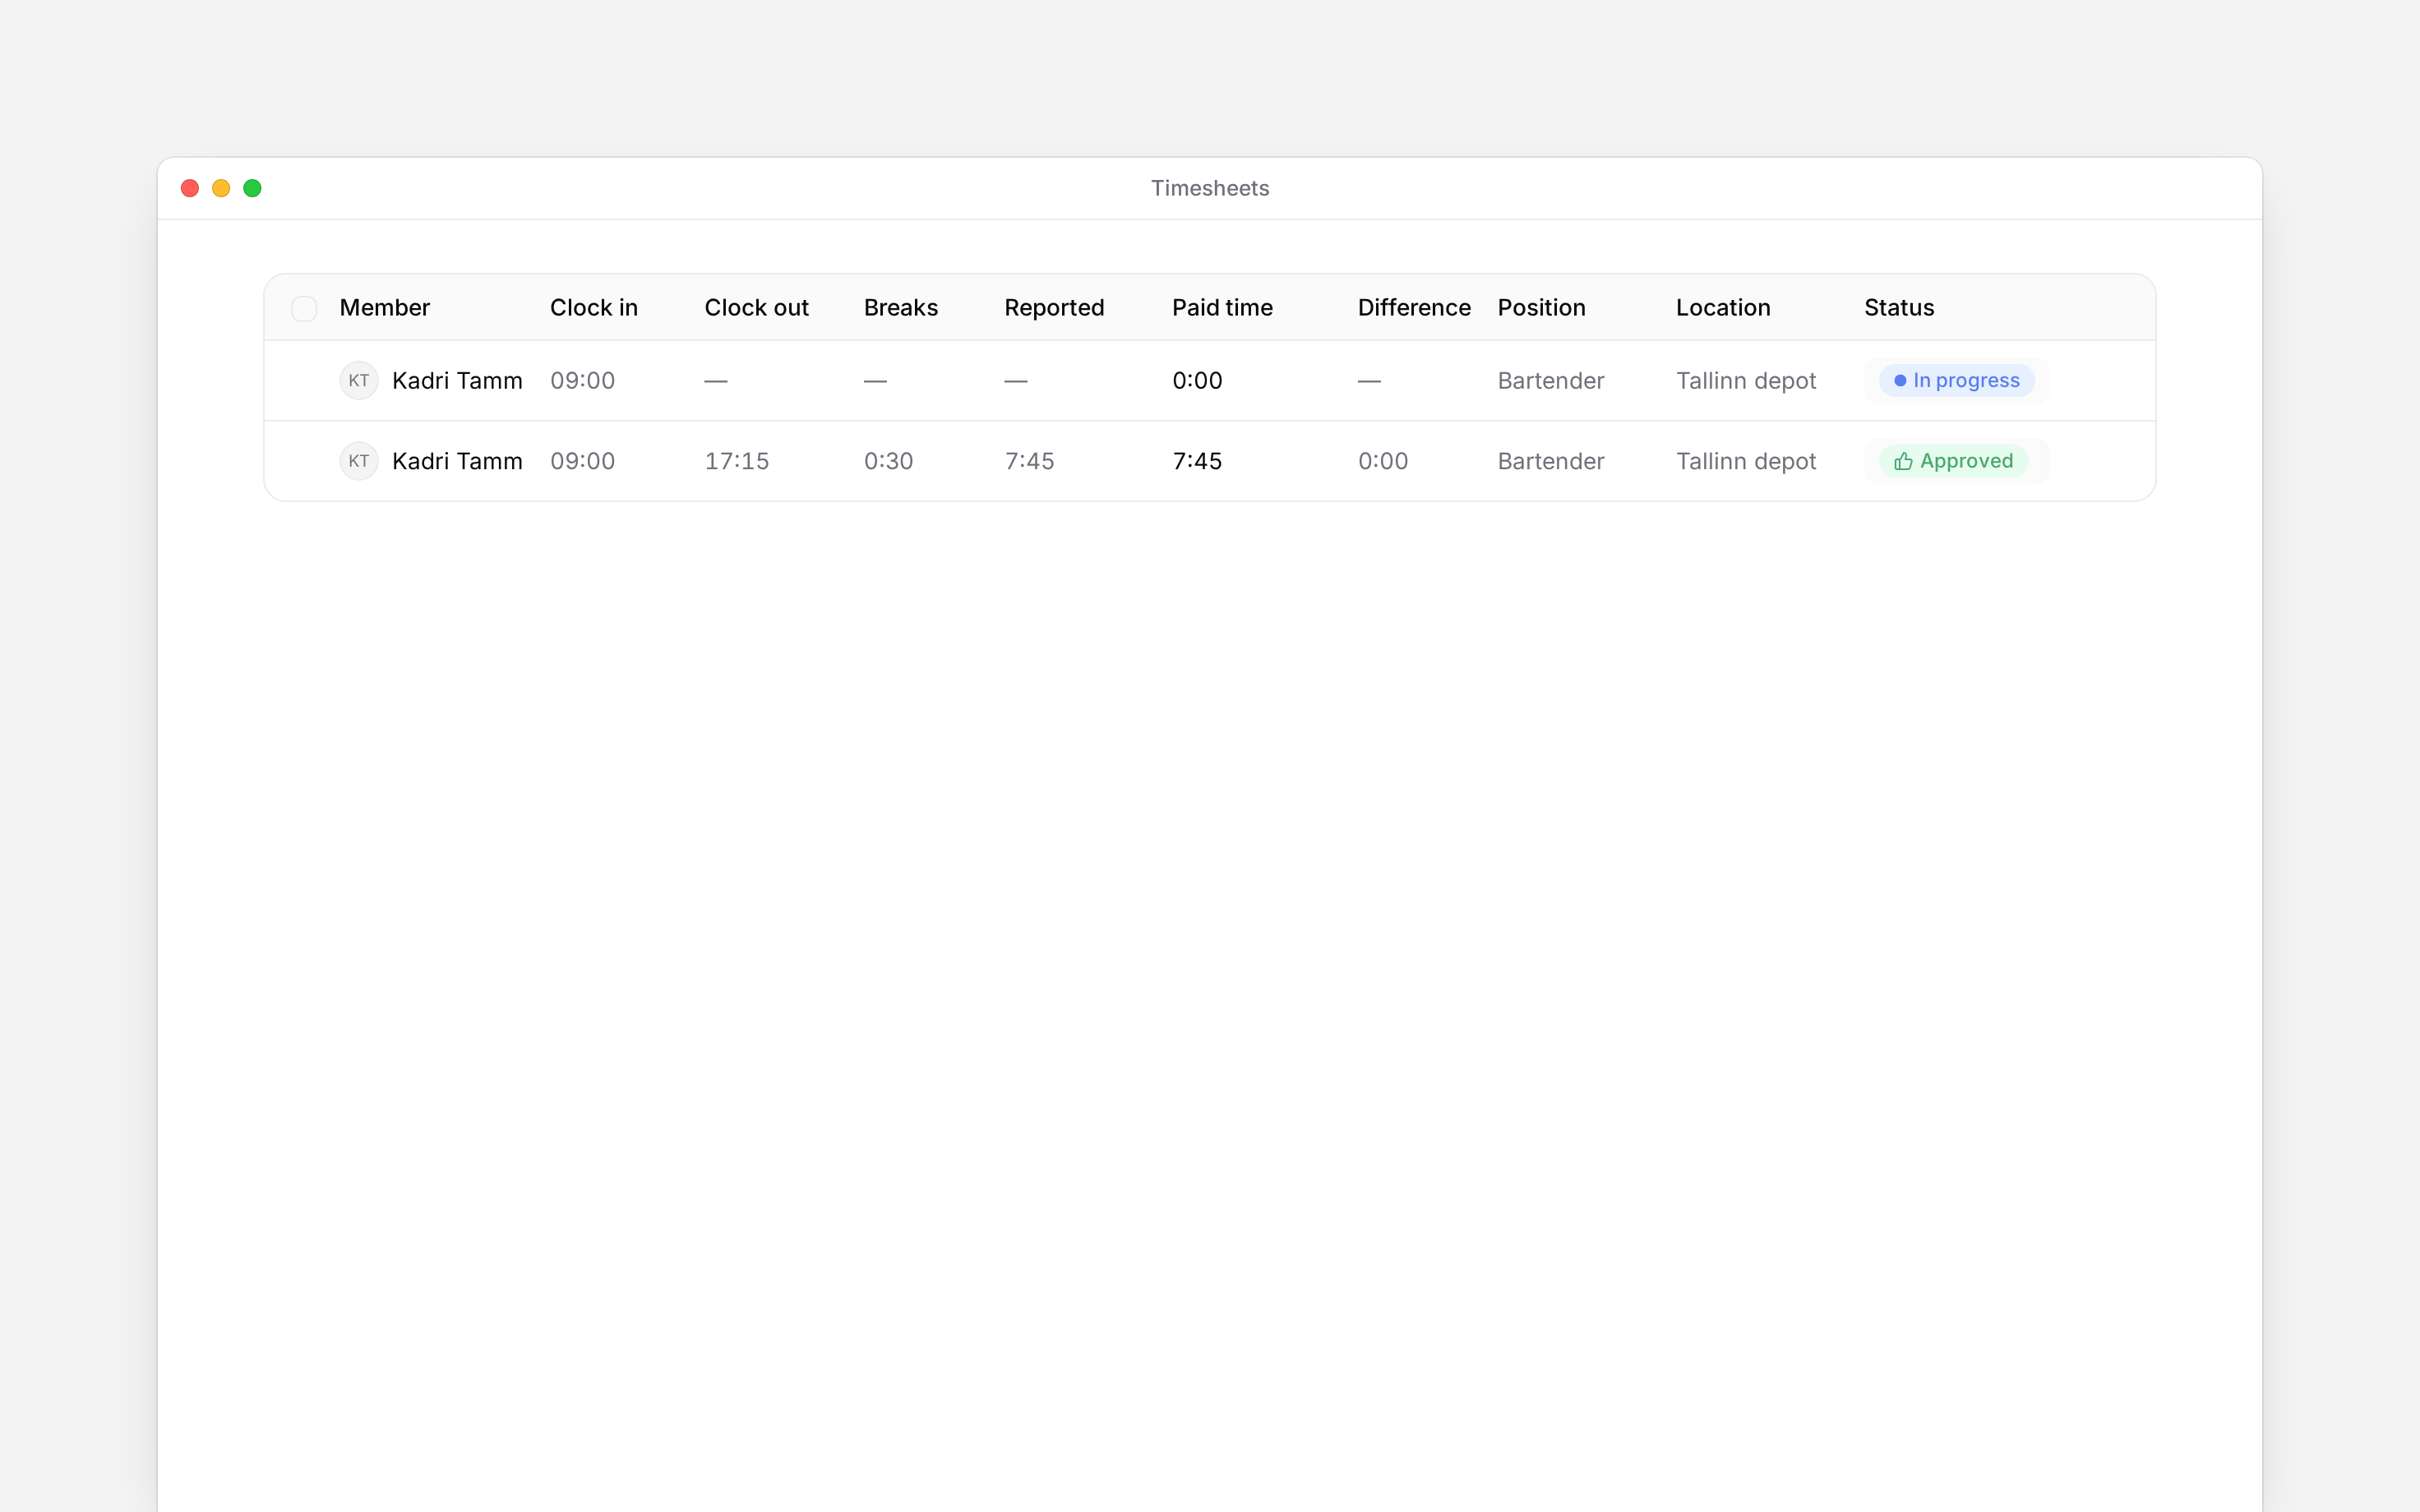The height and width of the screenshot is (1512, 2420).
Task: Click Bartender in the Approved row
Action: (x=1551, y=461)
